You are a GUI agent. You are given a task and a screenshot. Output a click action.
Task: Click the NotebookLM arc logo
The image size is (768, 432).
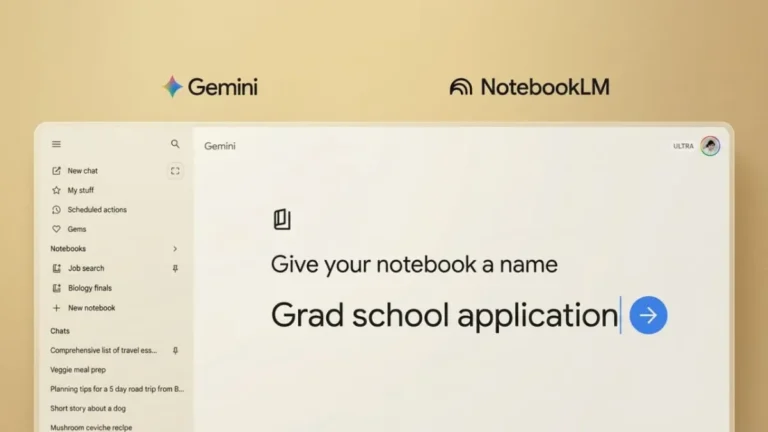(461, 87)
